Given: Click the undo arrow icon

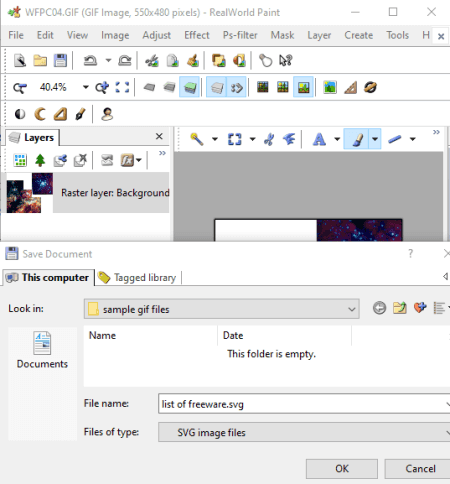Looking at the screenshot, I should point(90,61).
